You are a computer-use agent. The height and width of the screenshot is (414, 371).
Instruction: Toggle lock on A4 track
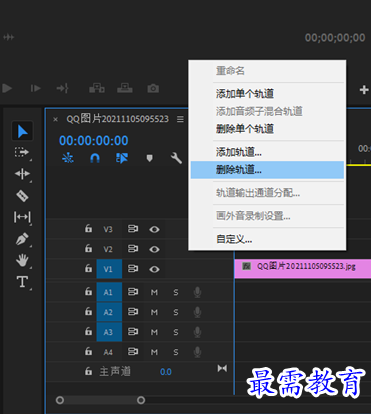coord(88,351)
